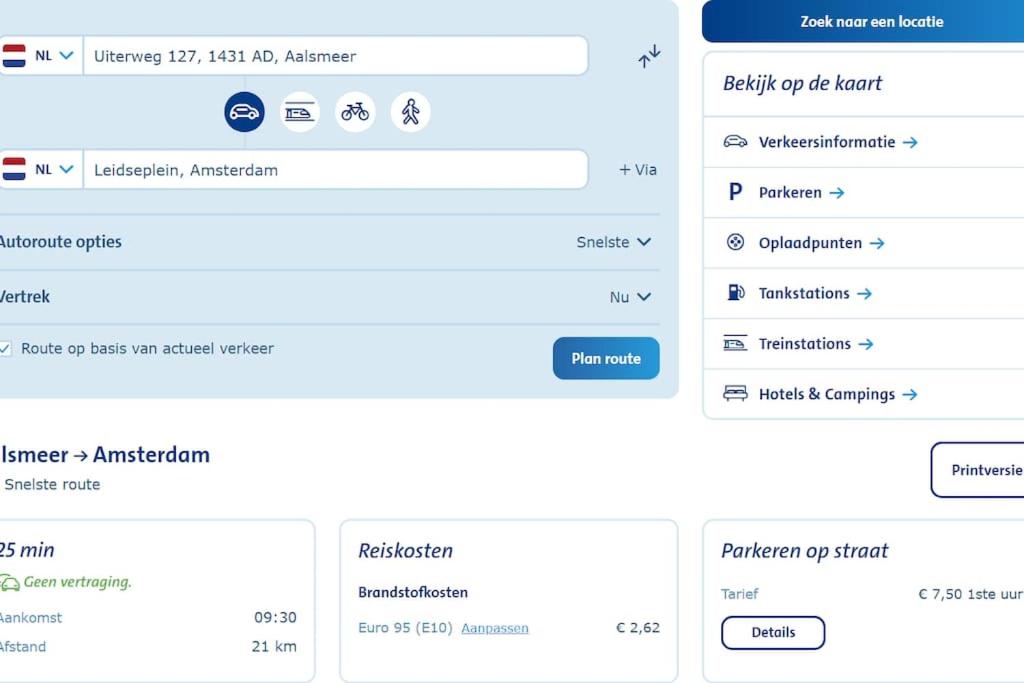Click the Leidseplein, Amsterdam destination field
Viewport: 1024px width, 683px height.
(336, 170)
